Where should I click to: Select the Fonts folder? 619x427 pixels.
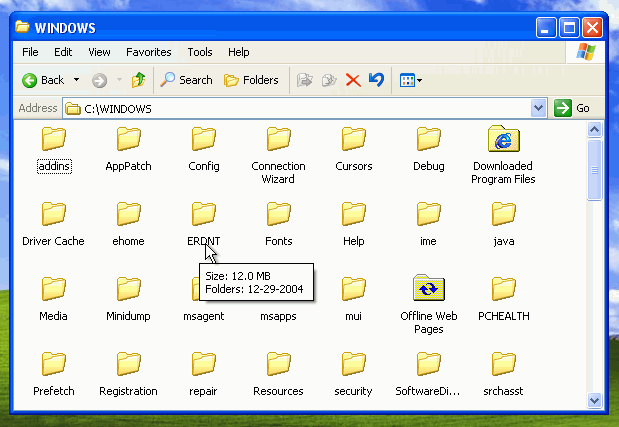279,225
